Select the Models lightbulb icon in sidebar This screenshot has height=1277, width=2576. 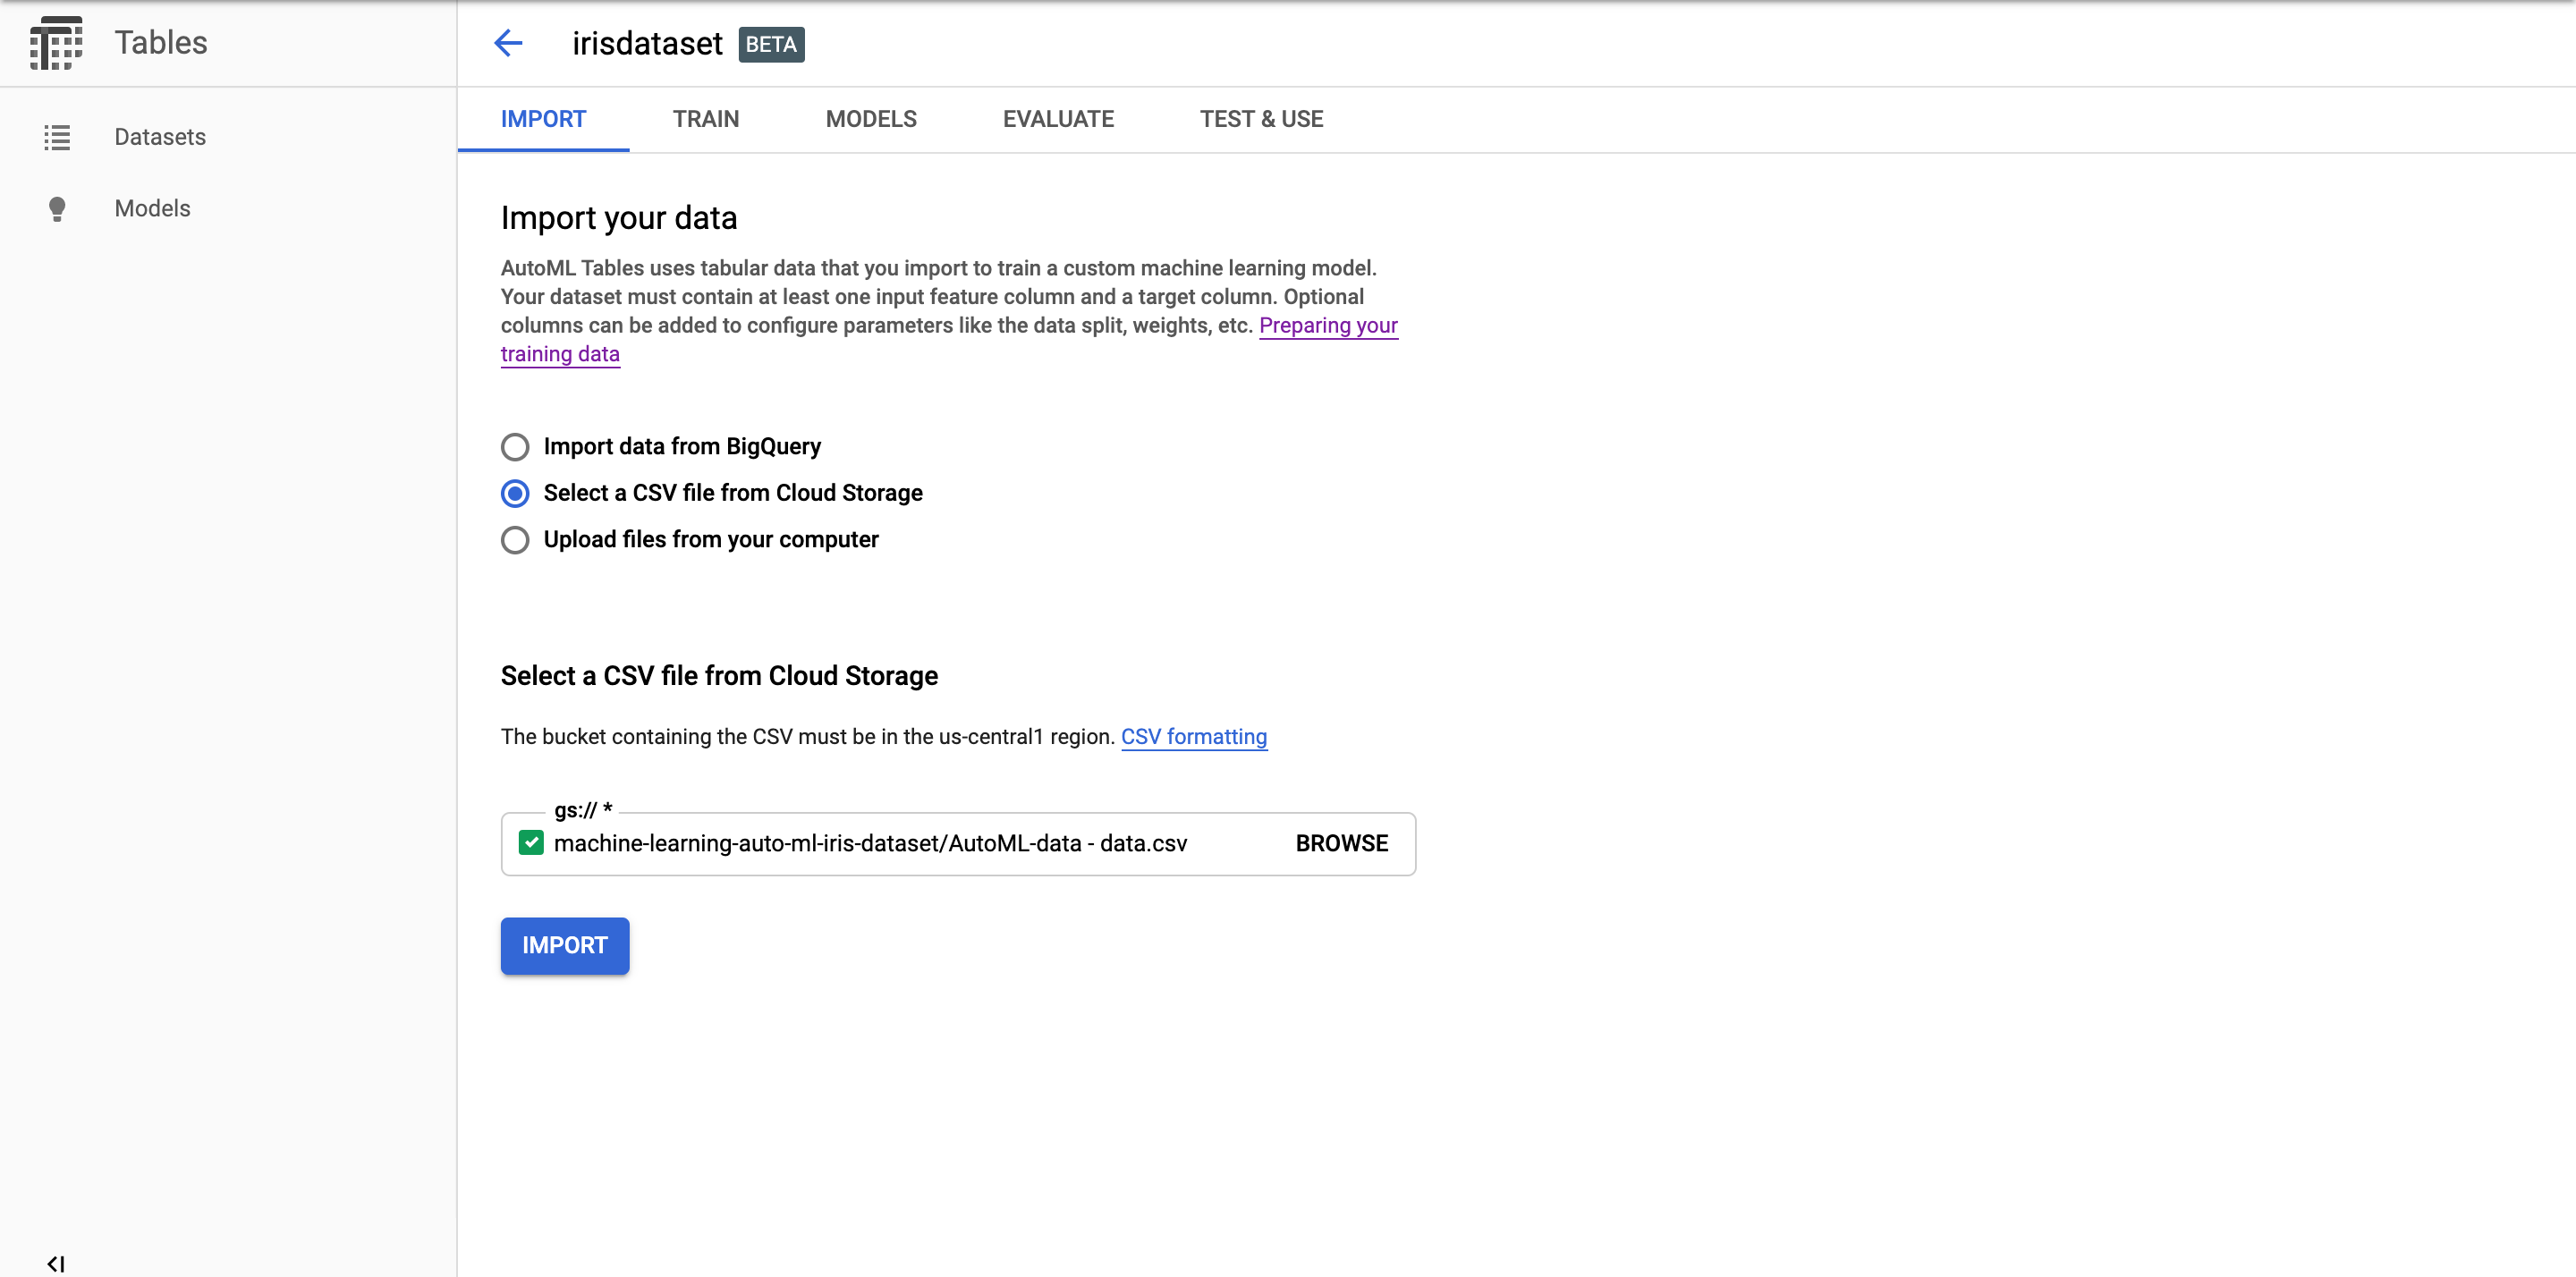click(57, 208)
